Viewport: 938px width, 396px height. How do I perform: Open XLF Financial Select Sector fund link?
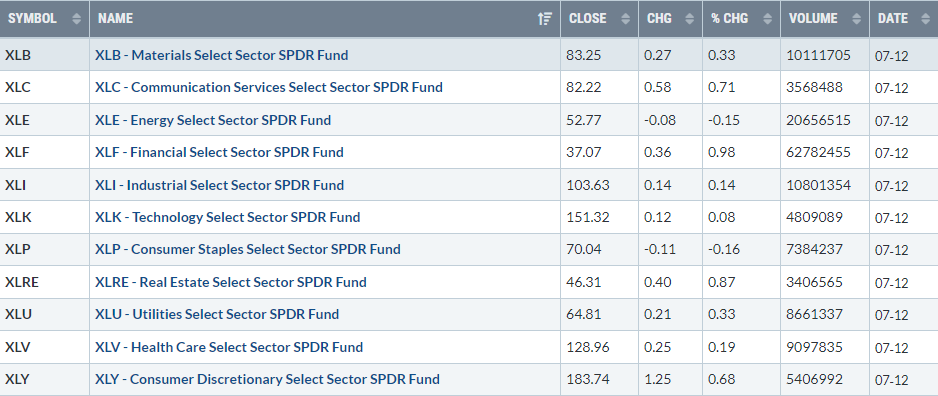[219, 153]
